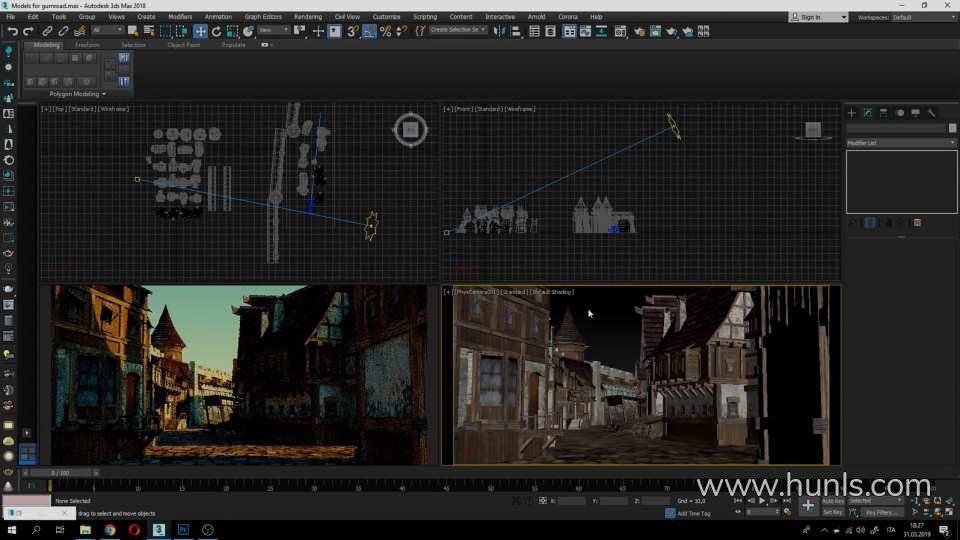Screen dimensions: 960x540
Task: Click the Unlink Selection icon
Action: pos(63,31)
